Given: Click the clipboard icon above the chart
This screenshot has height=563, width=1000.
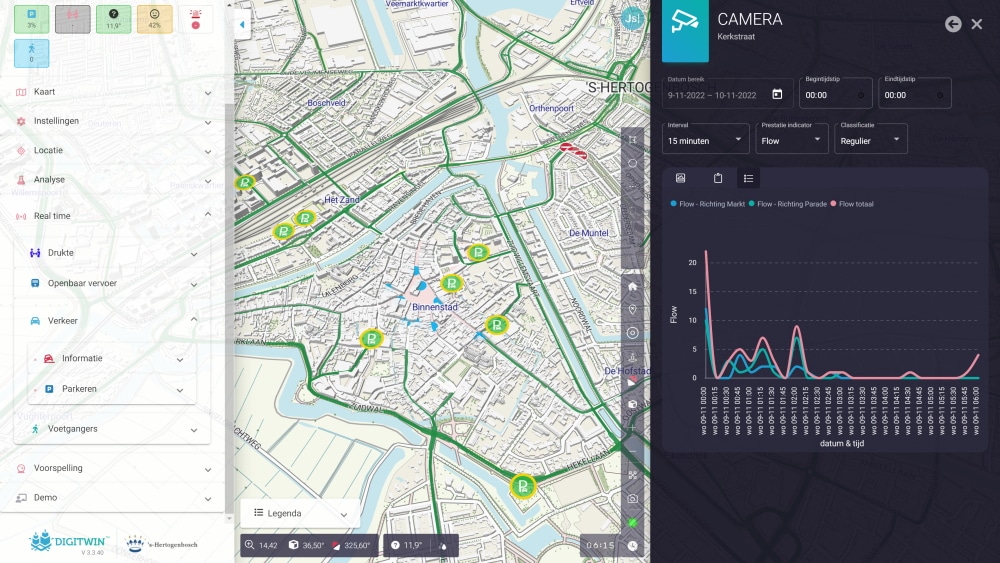Looking at the screenshot, I should (717, 178).
